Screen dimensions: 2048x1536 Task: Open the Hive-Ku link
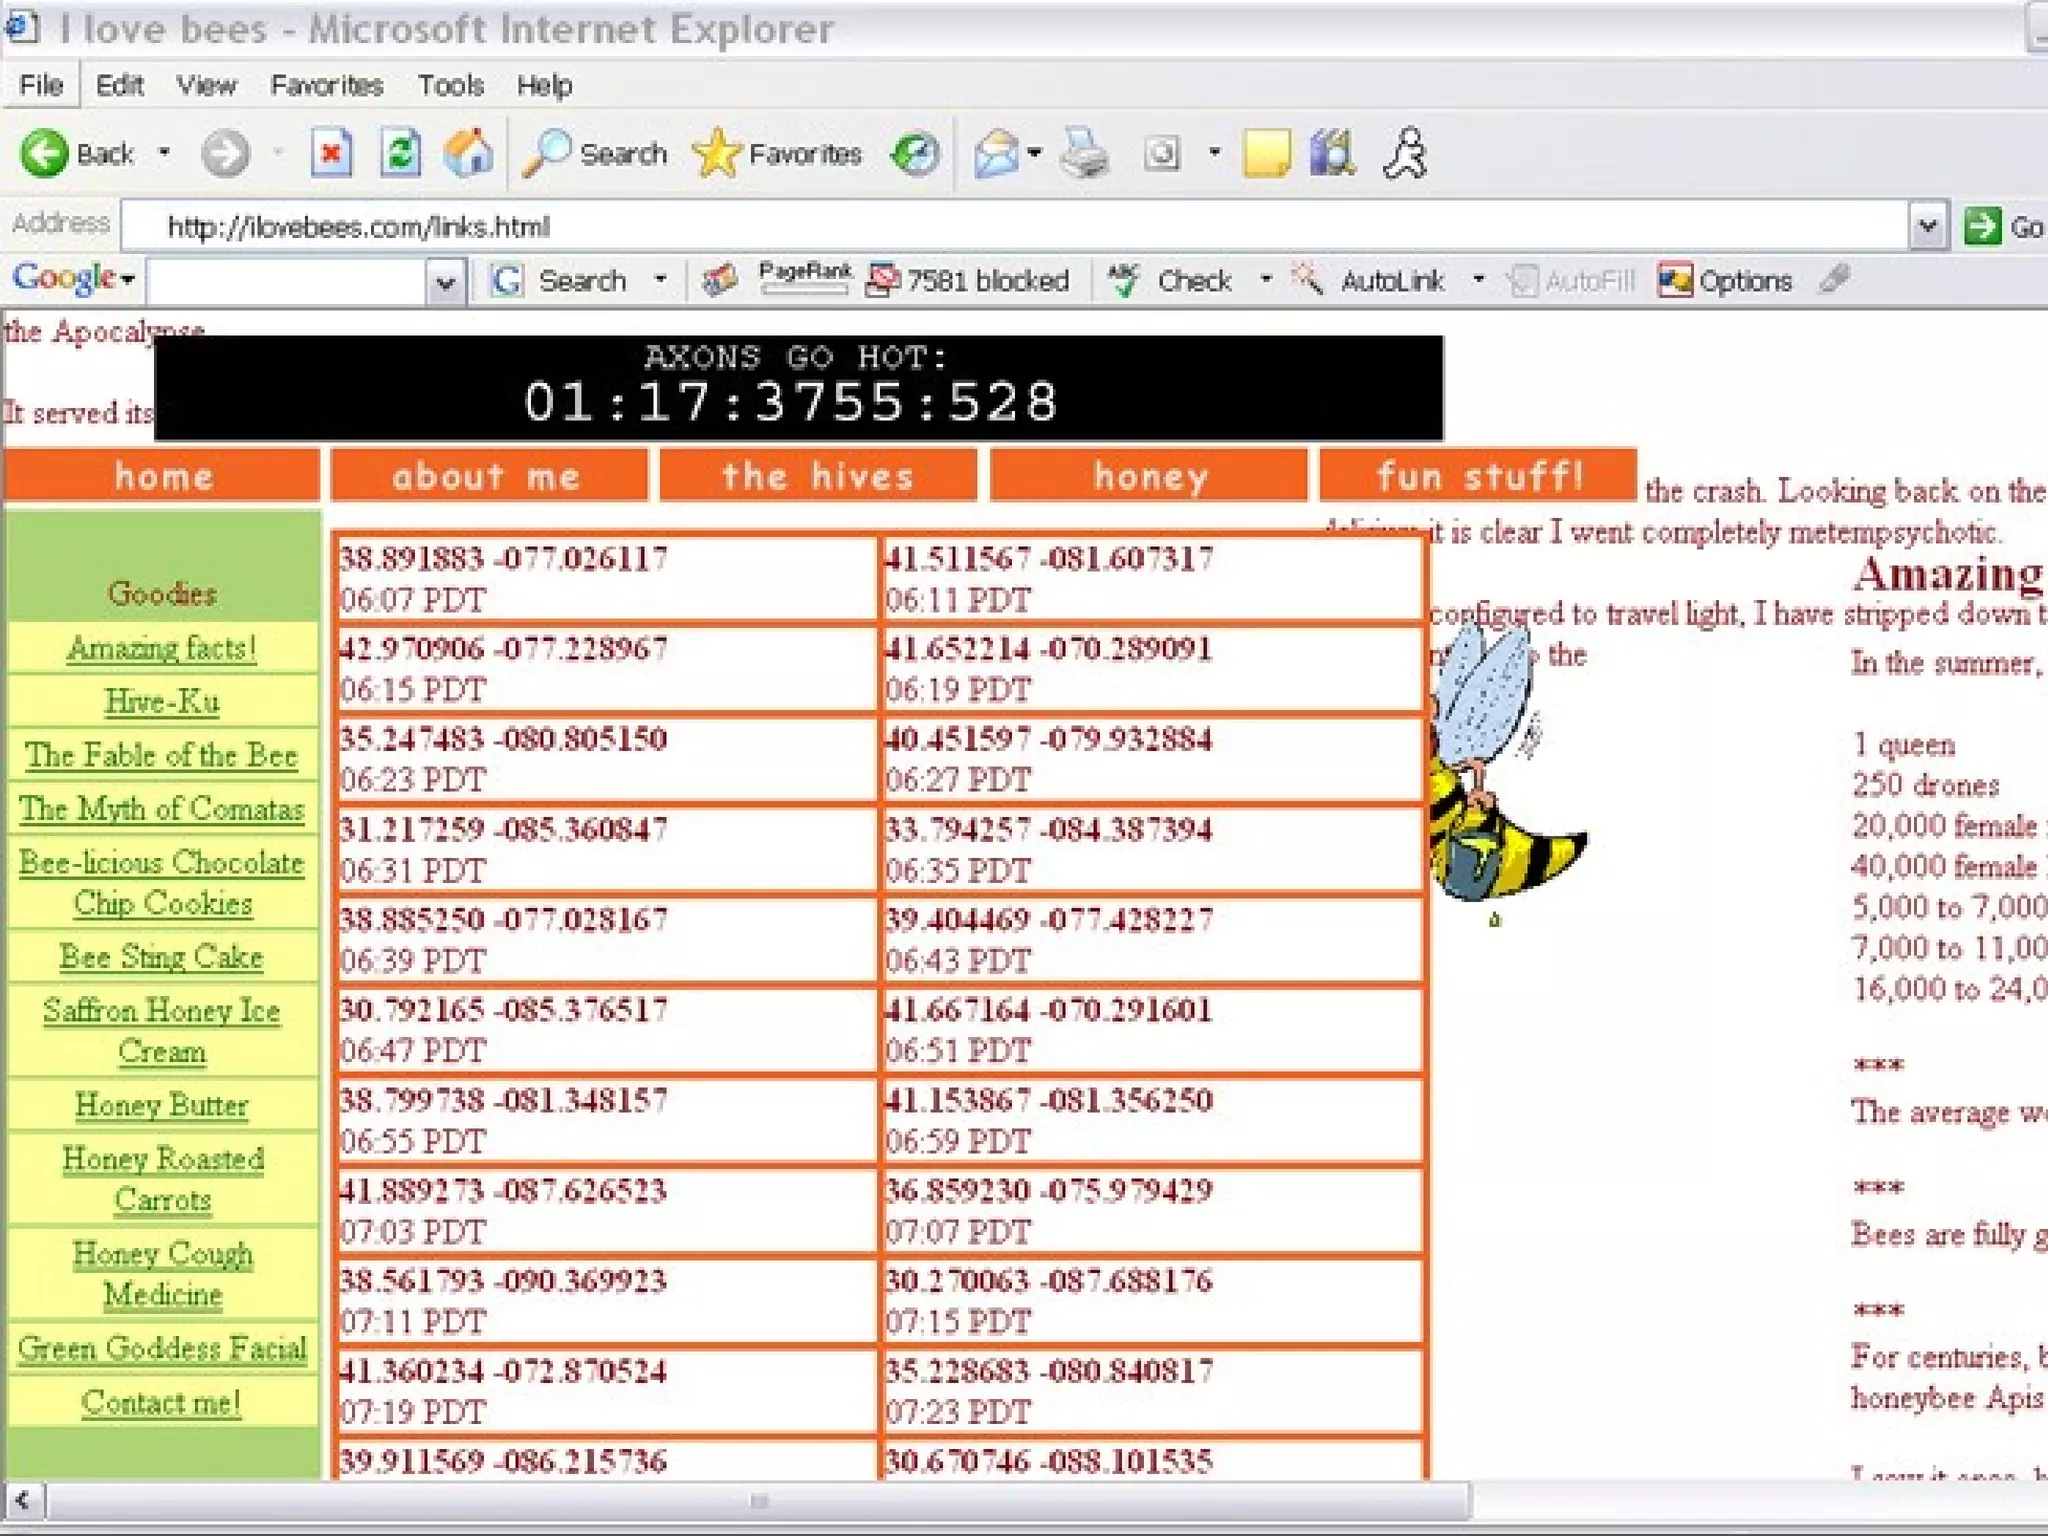(162, 701)
